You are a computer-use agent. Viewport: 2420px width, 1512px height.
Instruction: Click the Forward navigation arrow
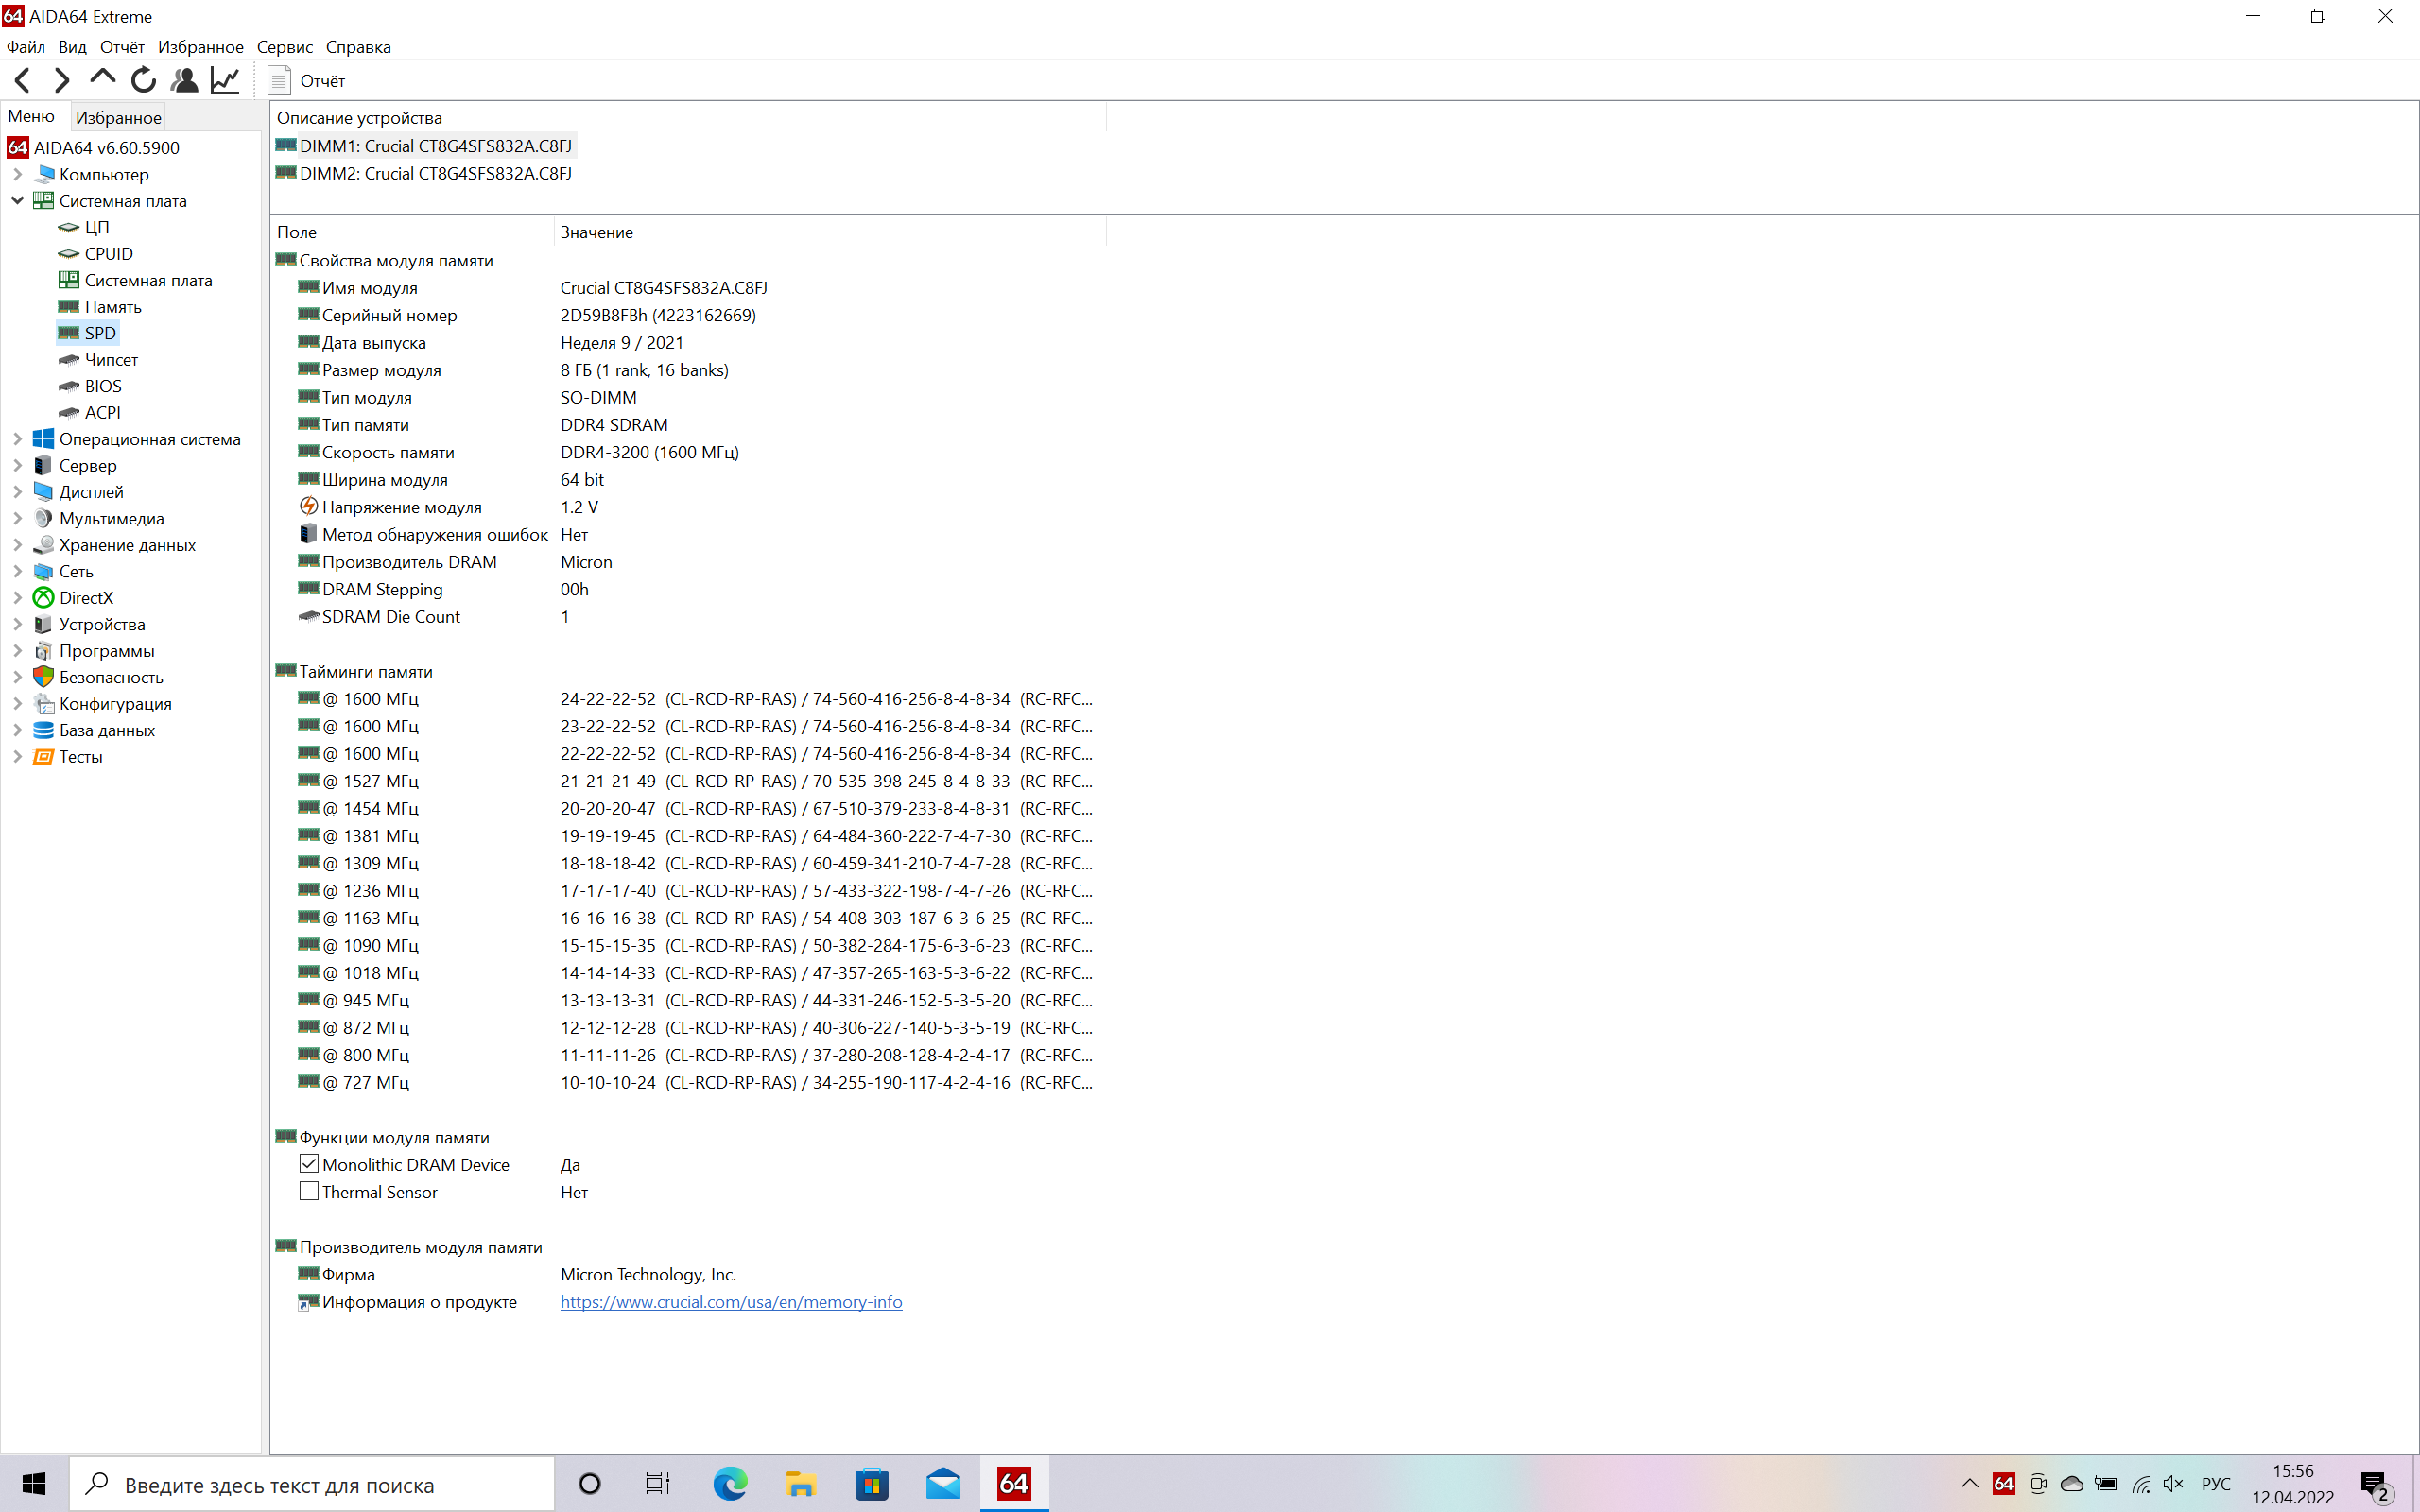coord(62,80)
